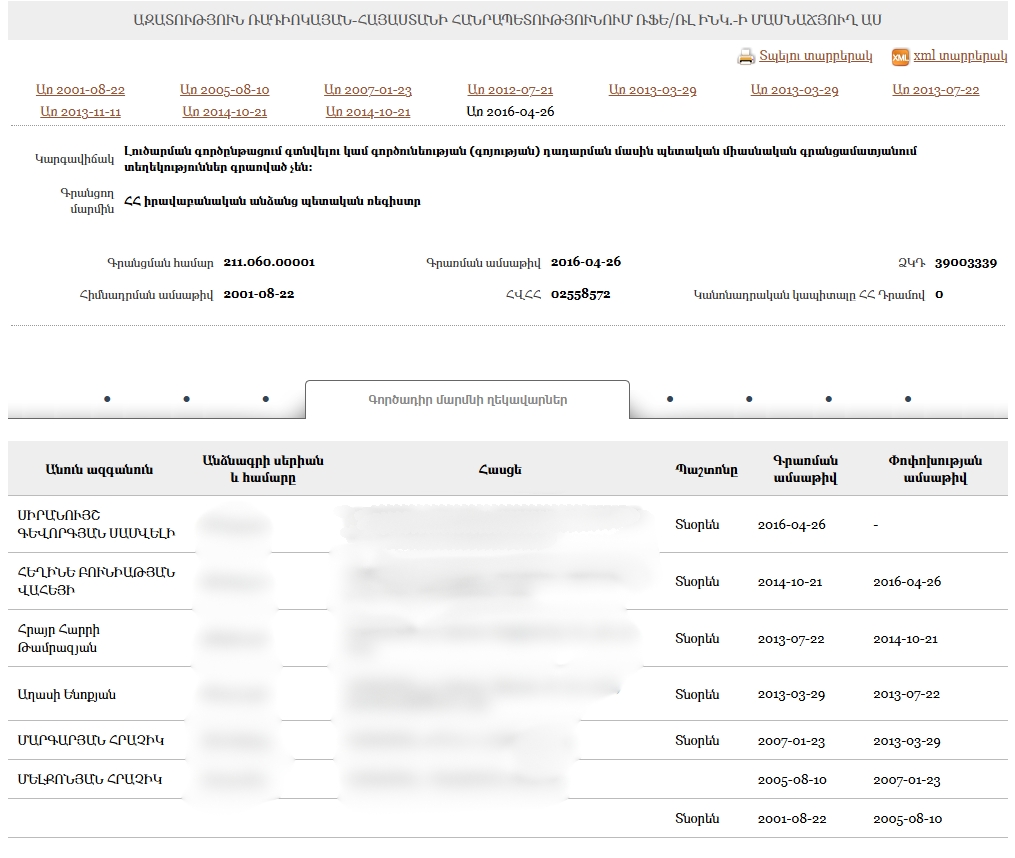Go to the 'Առ 2007-01-23' record version
This screenshot has width=1015, height=858.
pyautogui.click(x=368, y=90)
